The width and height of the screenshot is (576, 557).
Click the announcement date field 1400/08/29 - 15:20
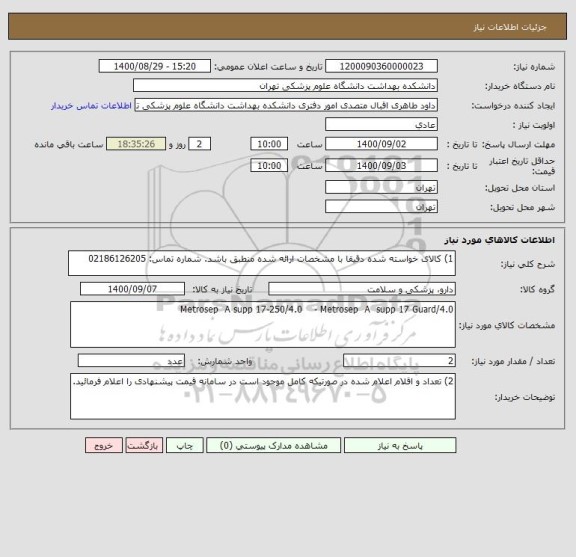click(x=155, y=66)
